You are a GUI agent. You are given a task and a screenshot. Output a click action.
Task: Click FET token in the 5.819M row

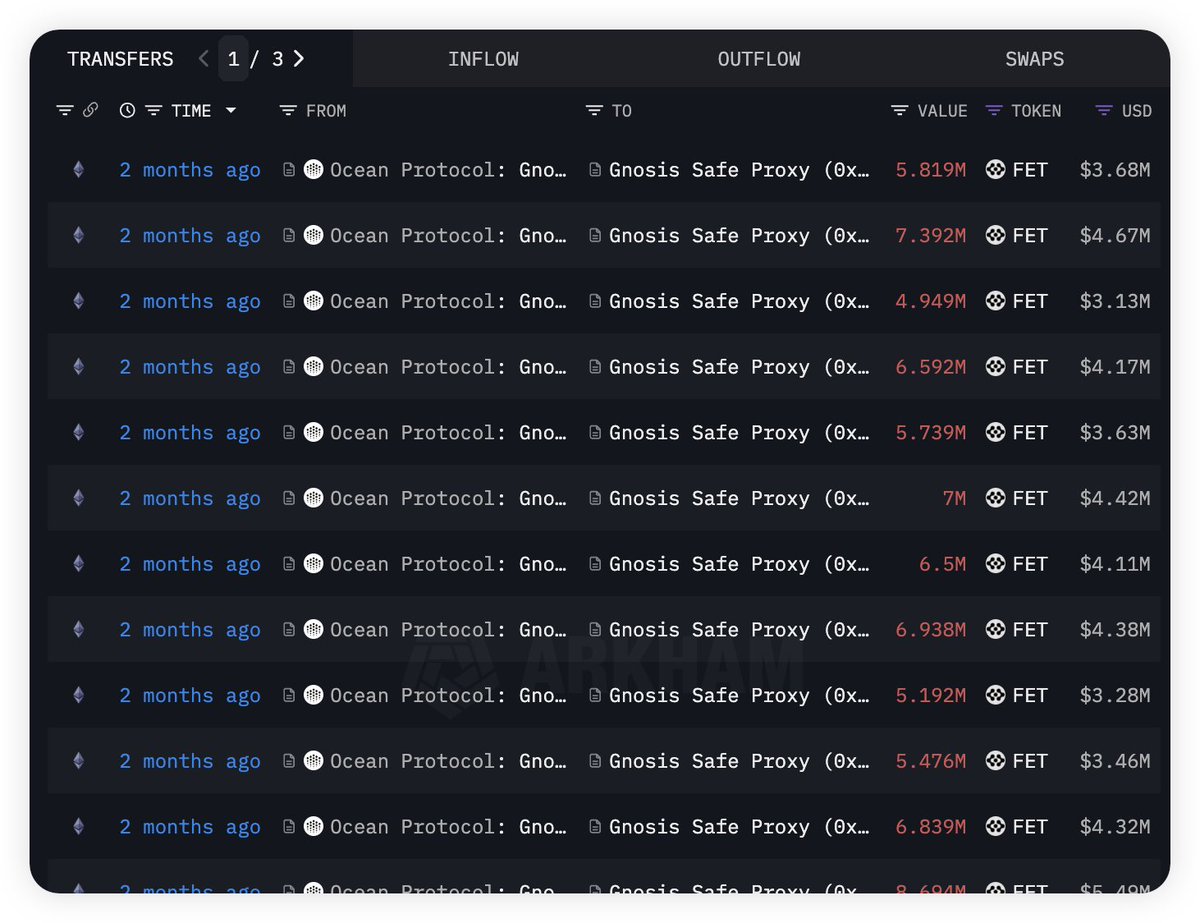pos(1016,170)
